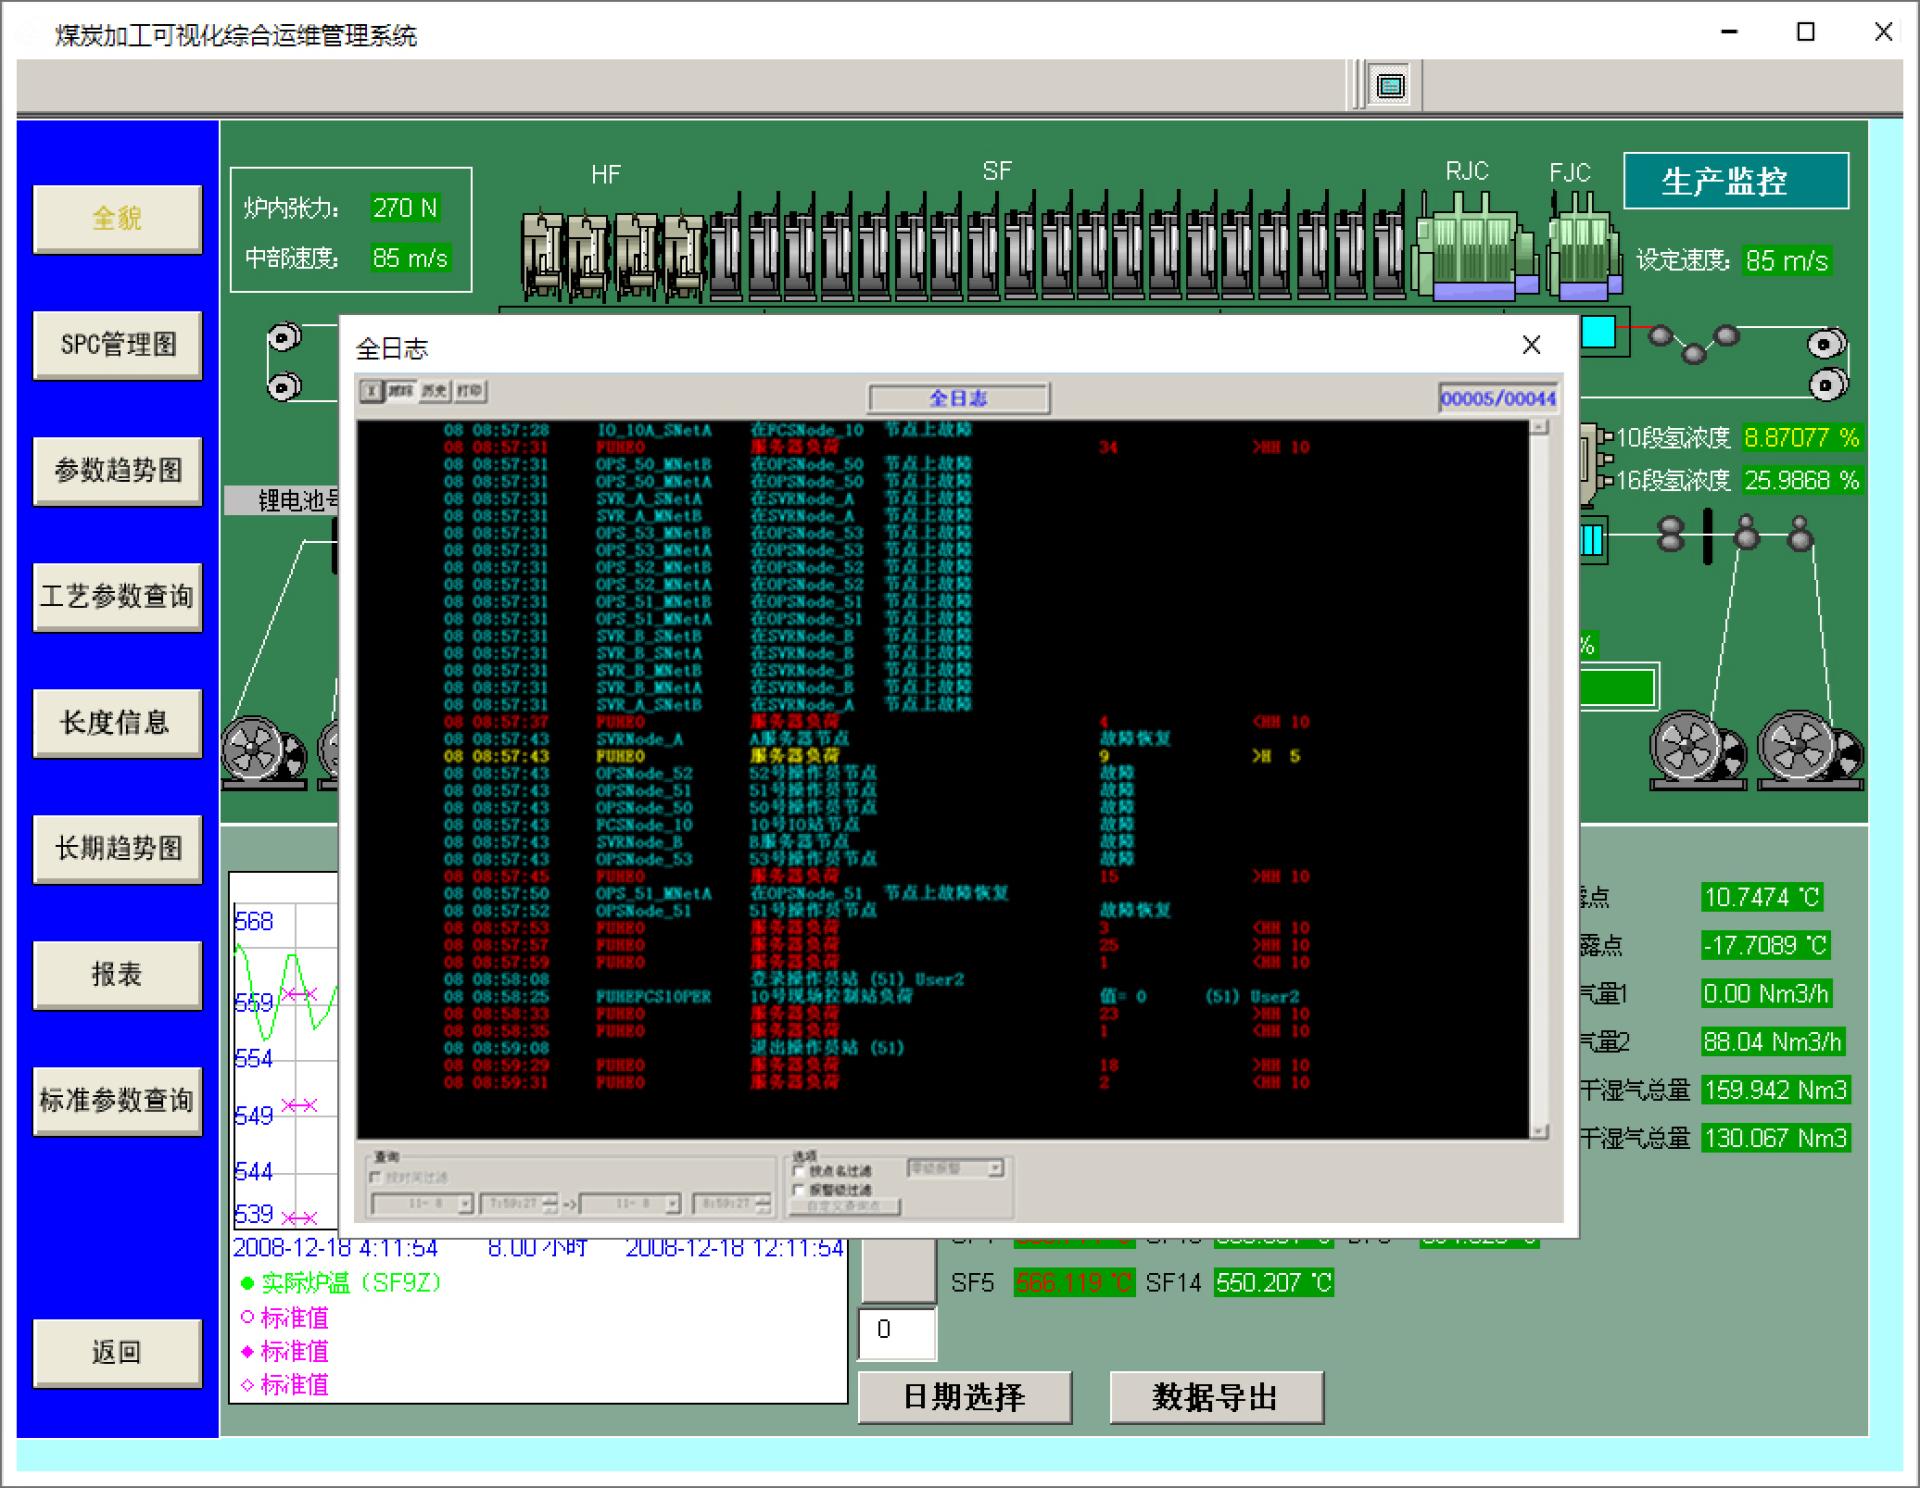This screenshot has width=1920, height=1488.
Task: Expand the alarm level combo box
Action: (x=995, y=1168)
